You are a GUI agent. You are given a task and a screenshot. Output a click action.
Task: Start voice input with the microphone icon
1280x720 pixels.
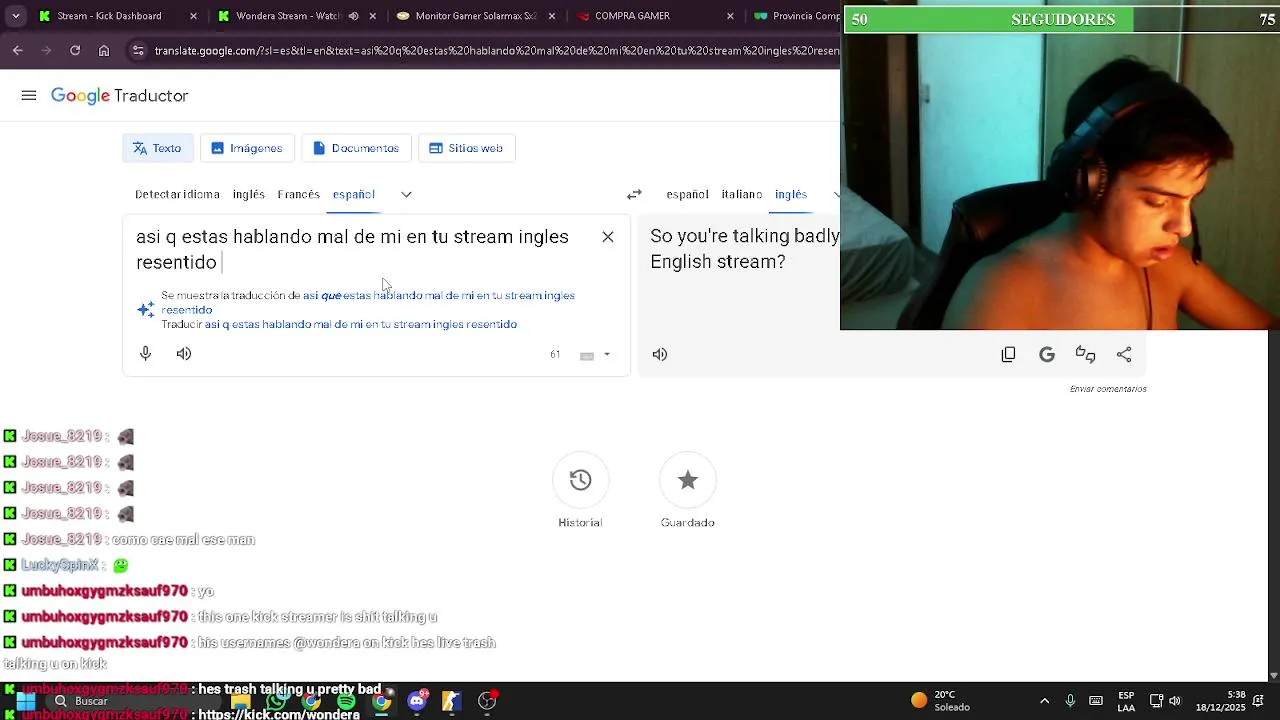[146, 354]
